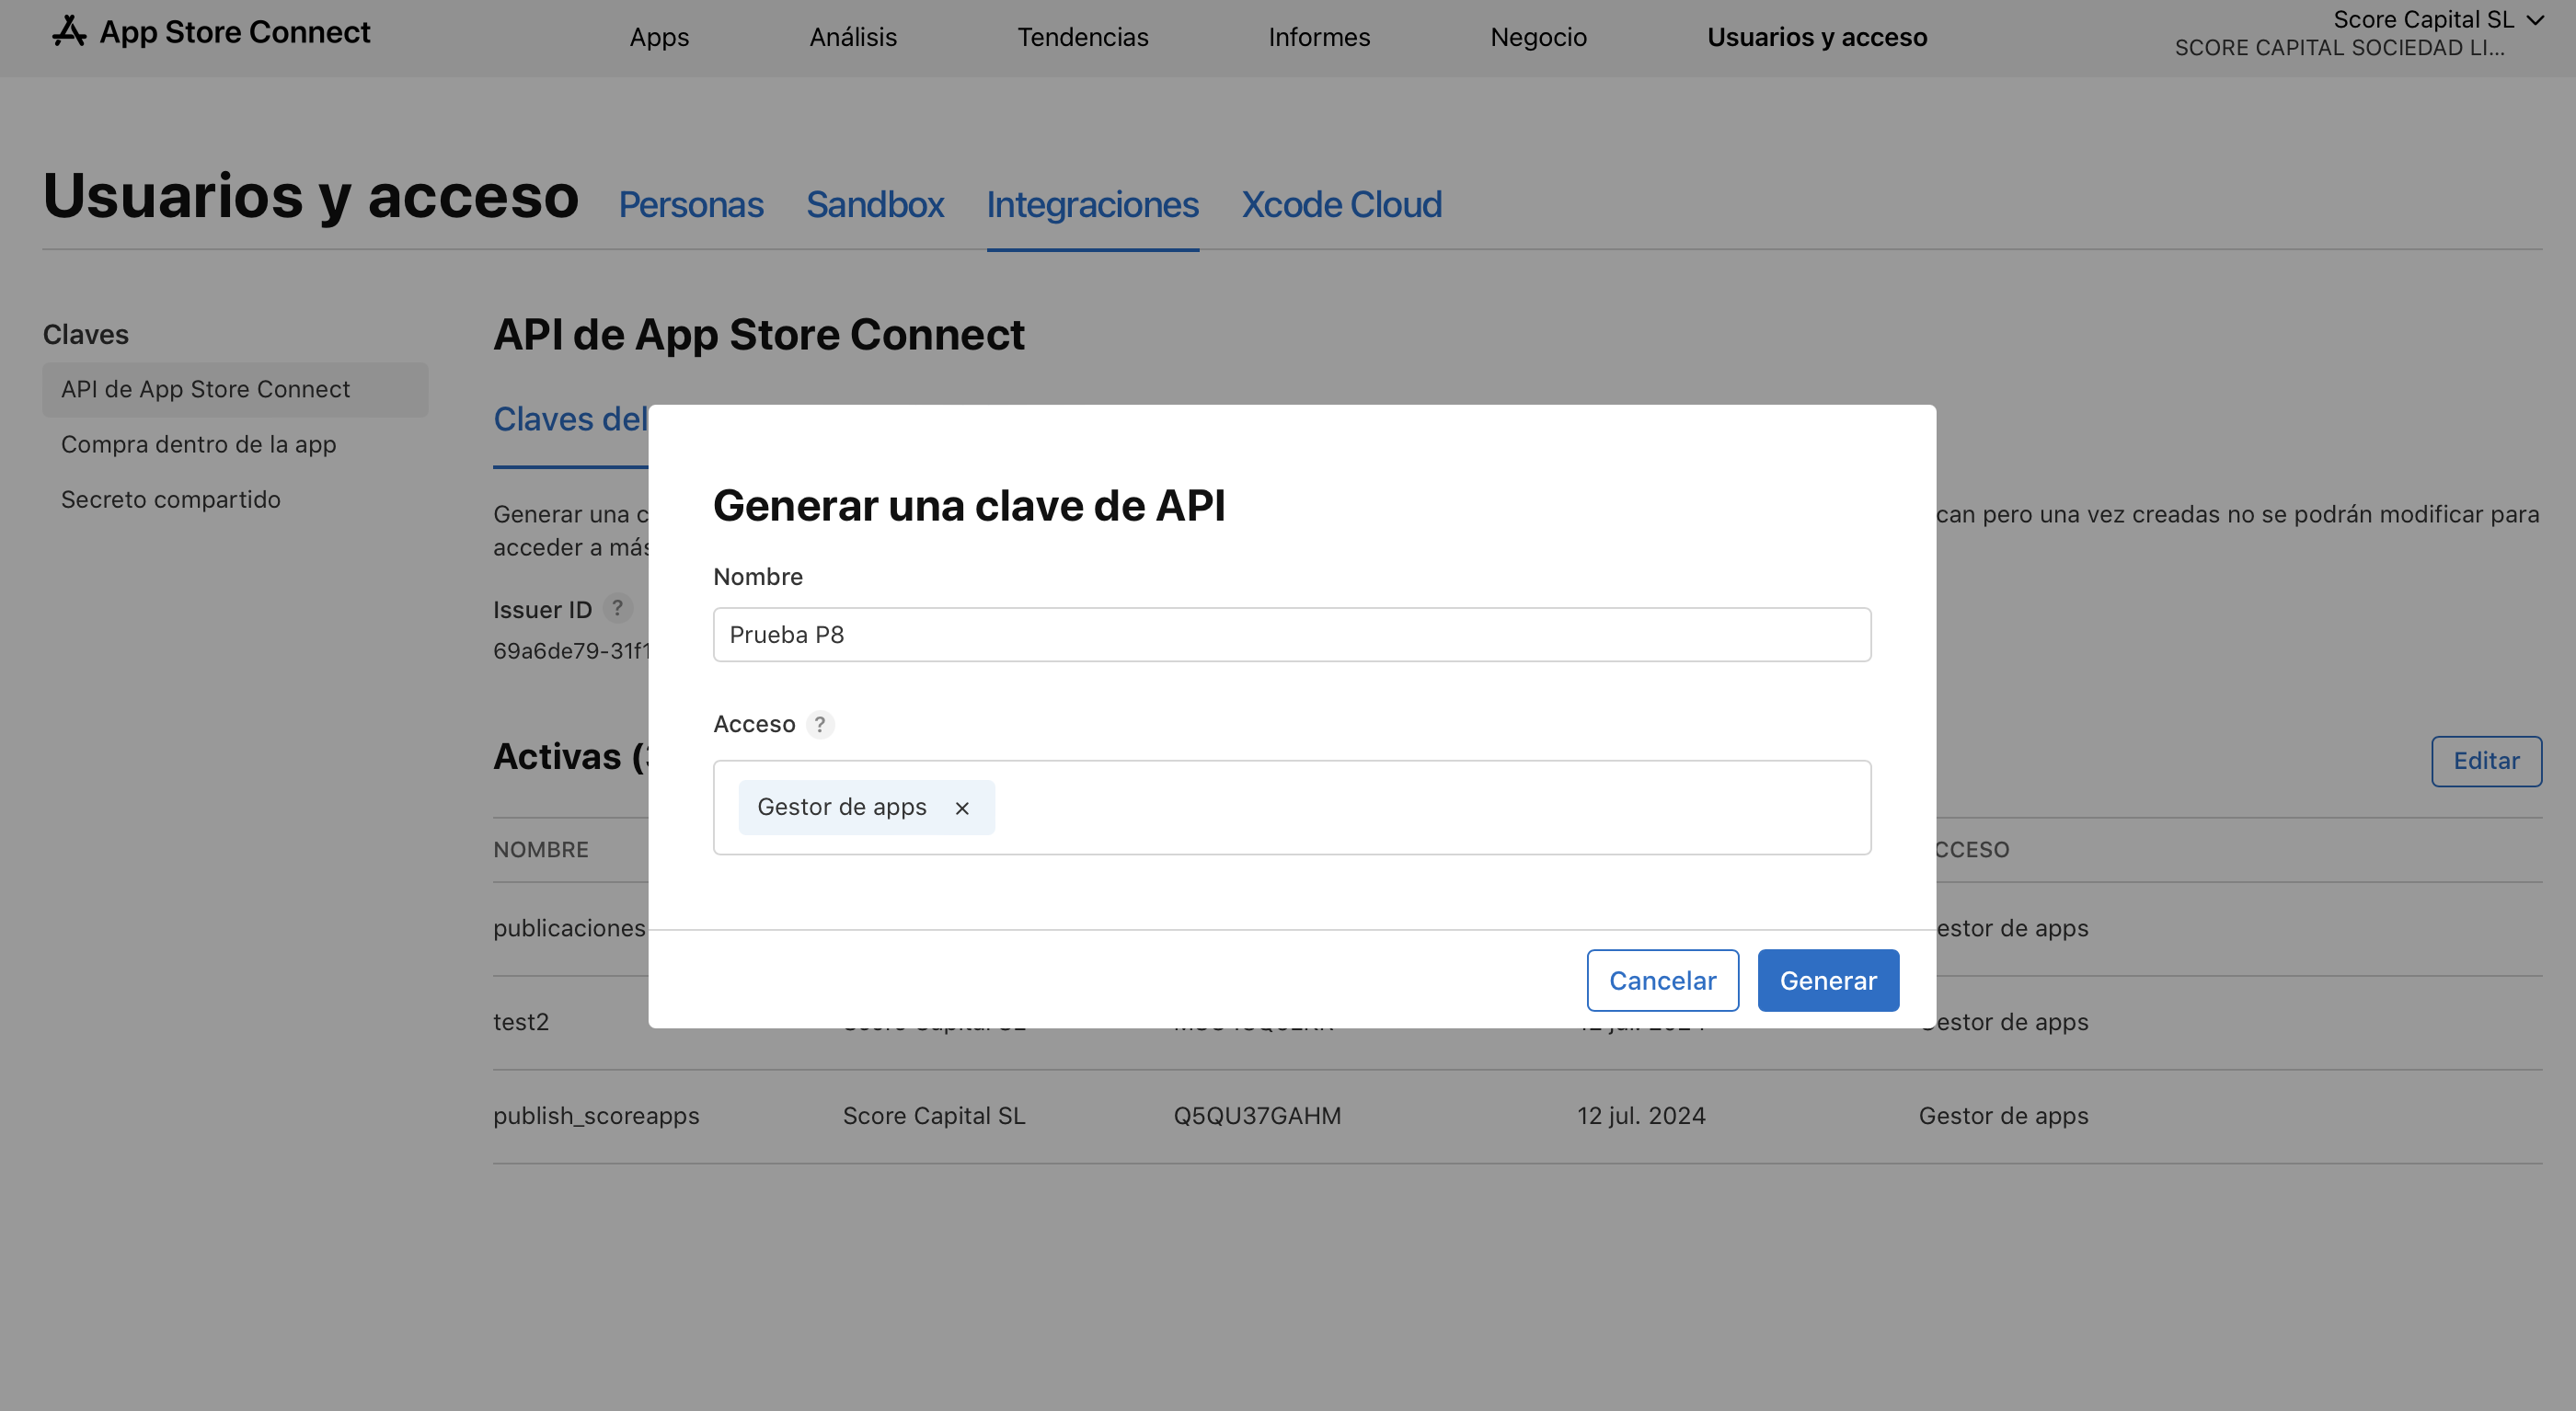
Task: Open the Negocio menu item
Action: (x=1538, y=37)
